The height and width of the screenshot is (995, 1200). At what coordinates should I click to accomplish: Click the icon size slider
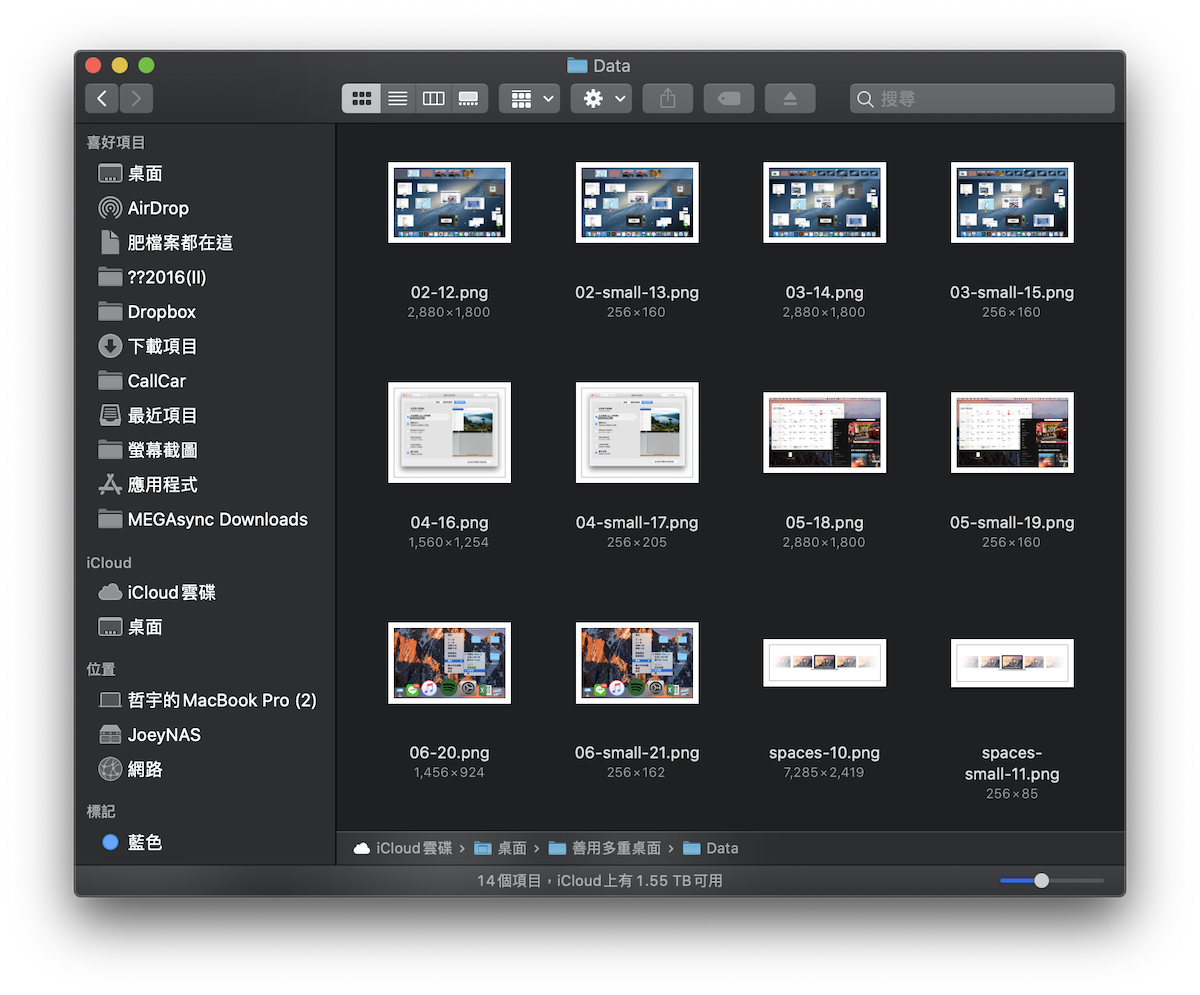click(x=1052, y=881)
